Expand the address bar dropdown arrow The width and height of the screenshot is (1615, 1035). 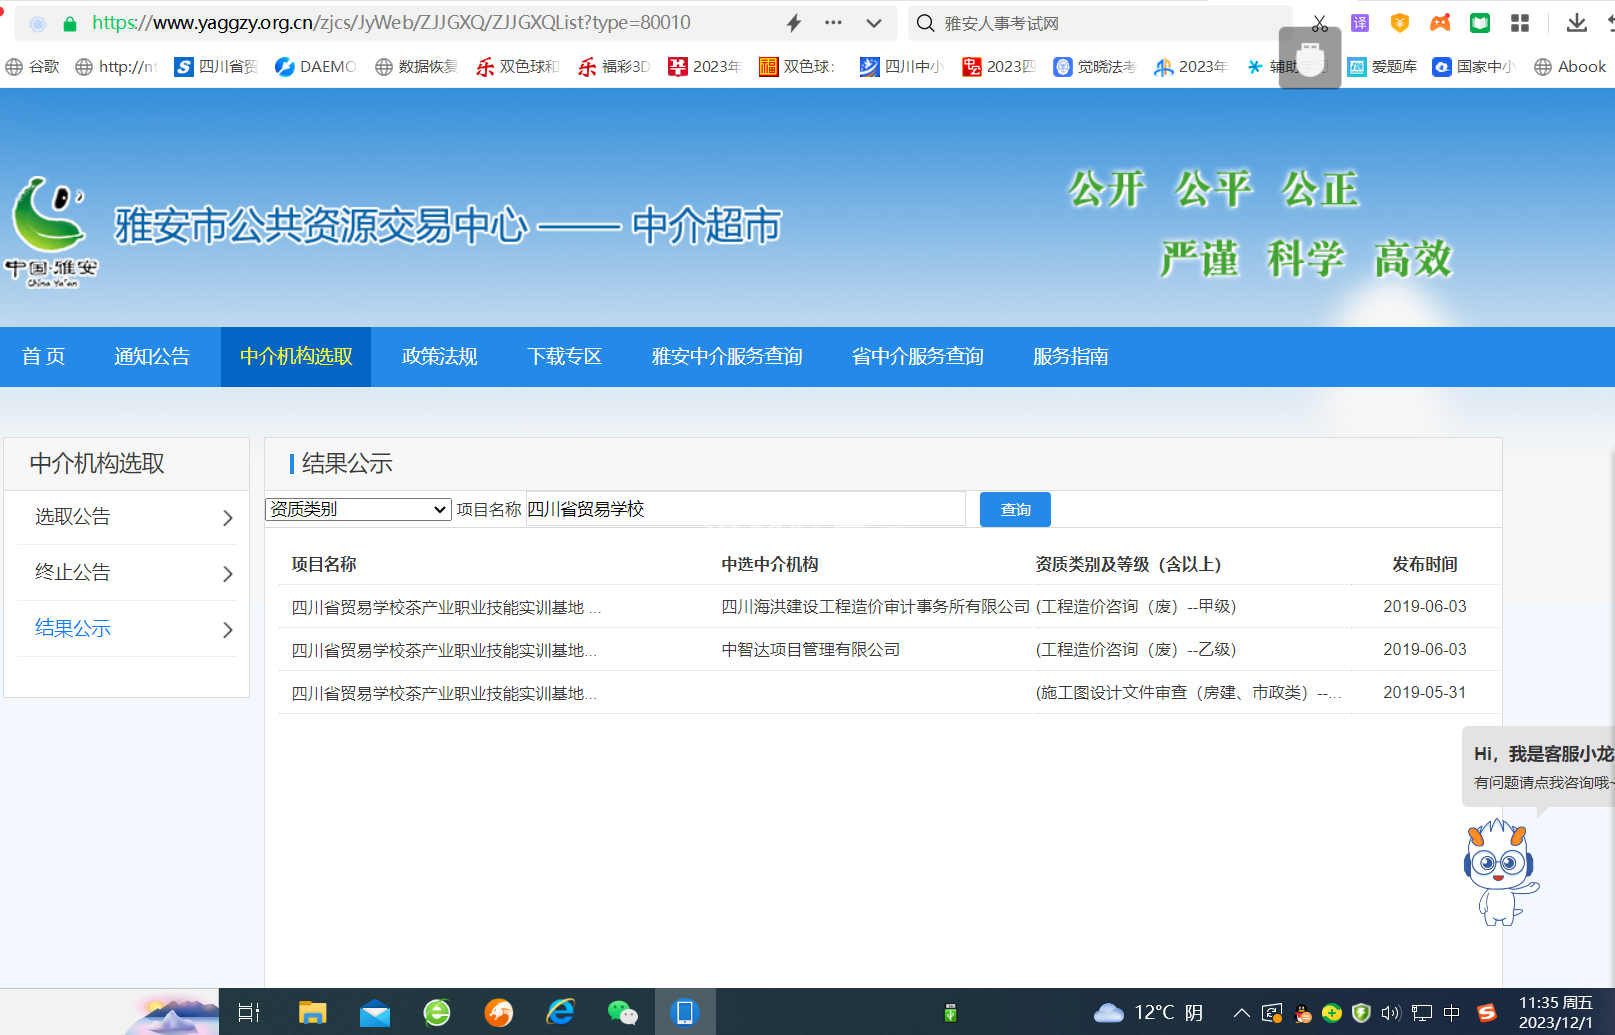coord(873,23)
